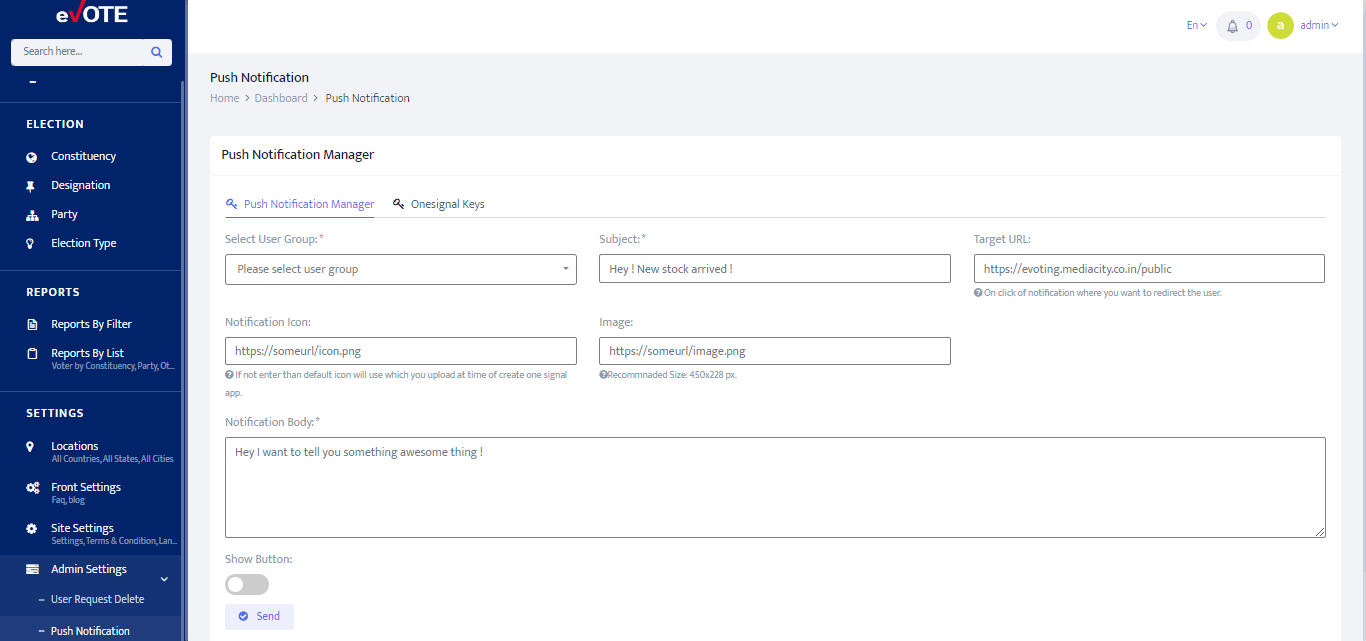Open User Request Delete from sidebar
Screen dimensions: 1366x641
click(x=97, y=599)
